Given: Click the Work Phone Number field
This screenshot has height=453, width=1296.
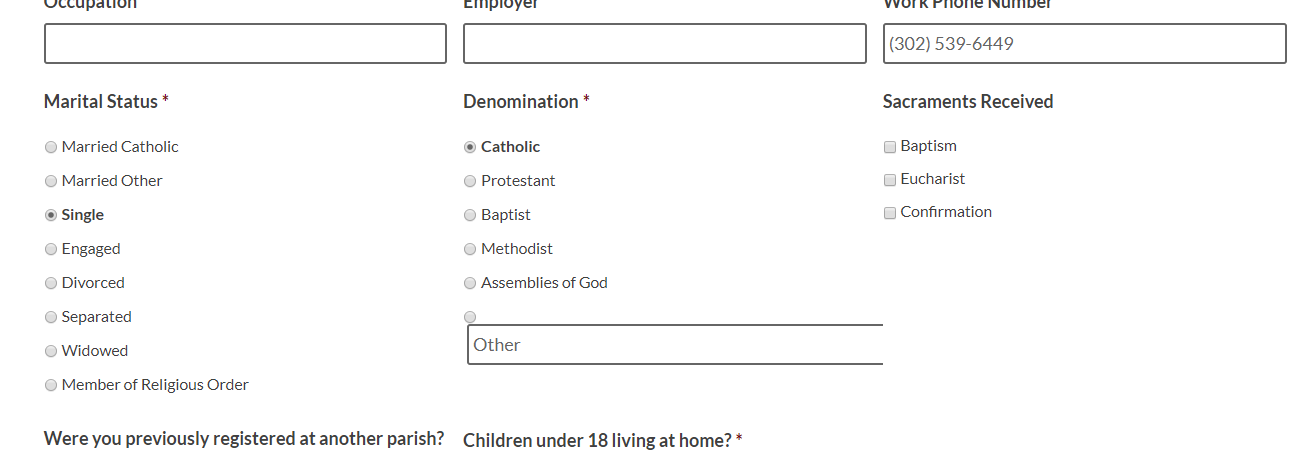Looking at the screenshot, I should [x=1084, y=44].
